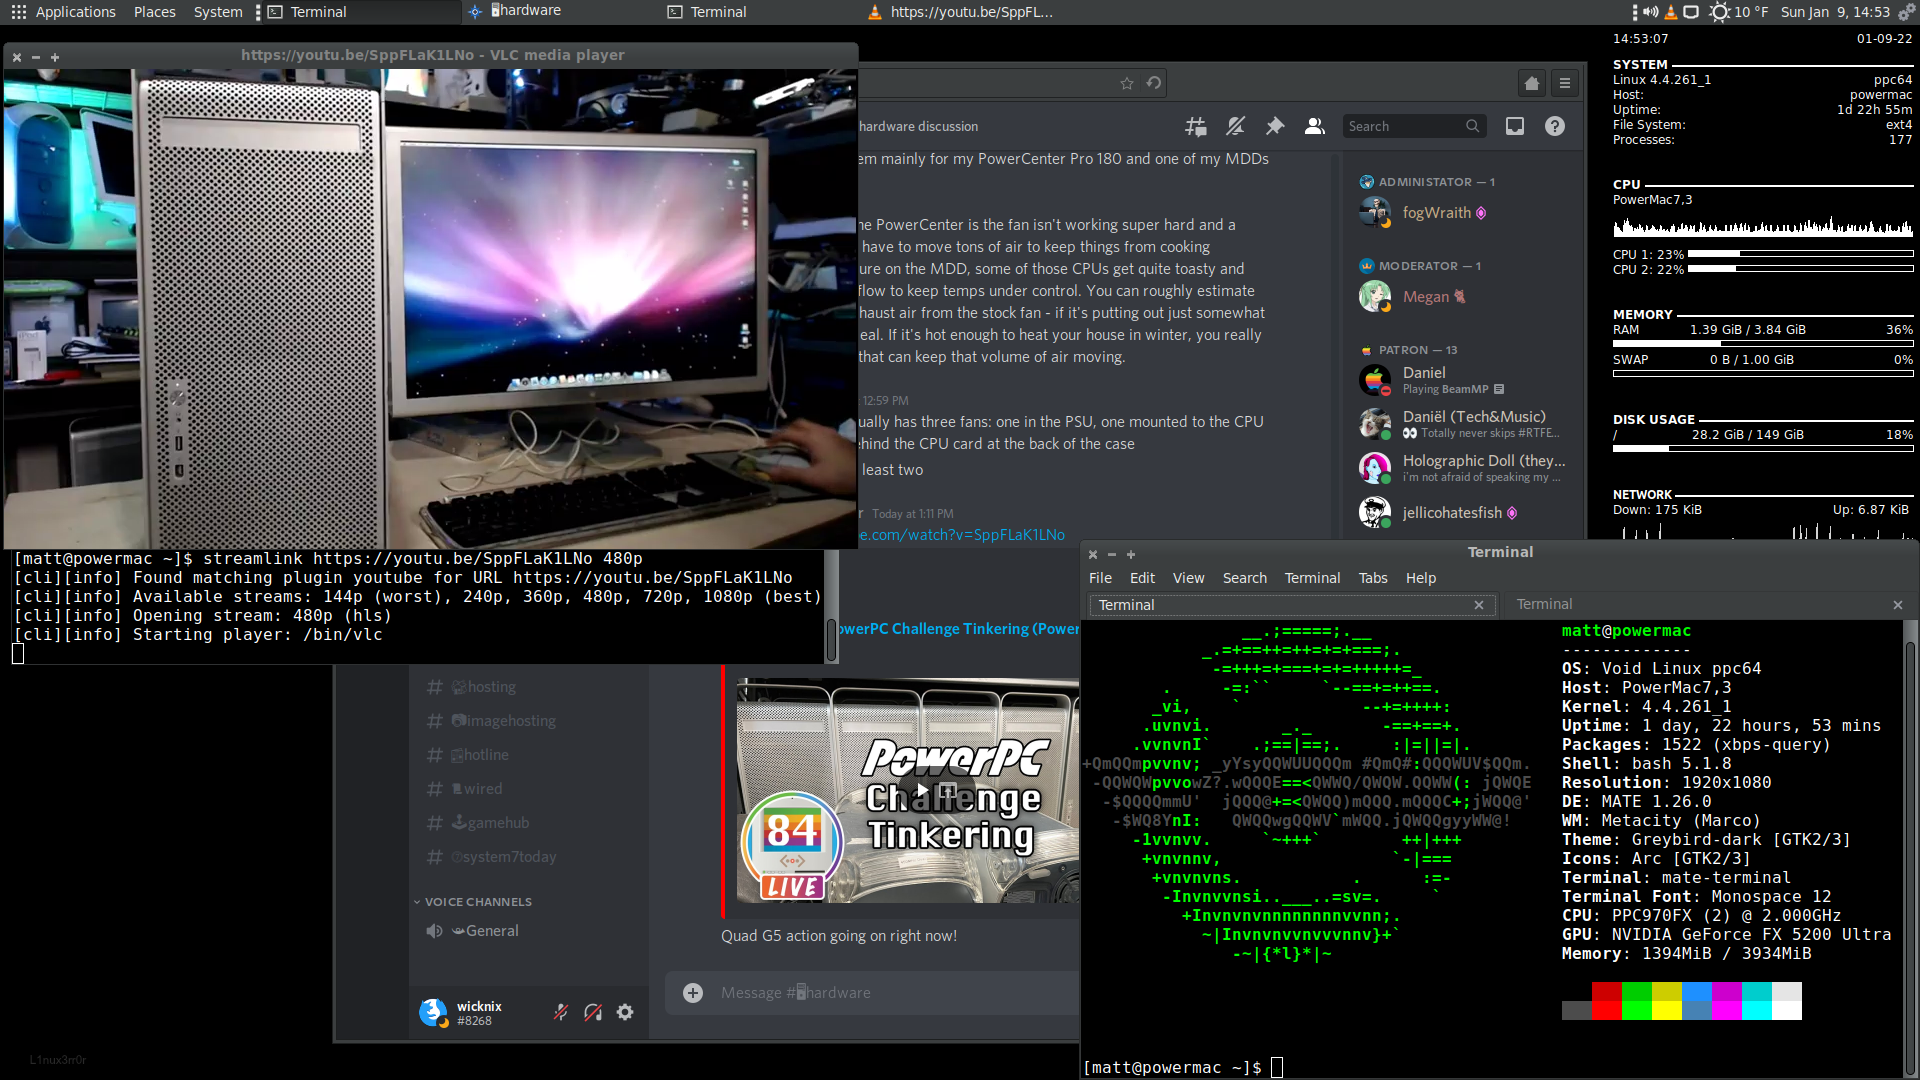Close the second Terminal tab
Viewport: 1920px width, 1080px height.
click(1897, 605)
